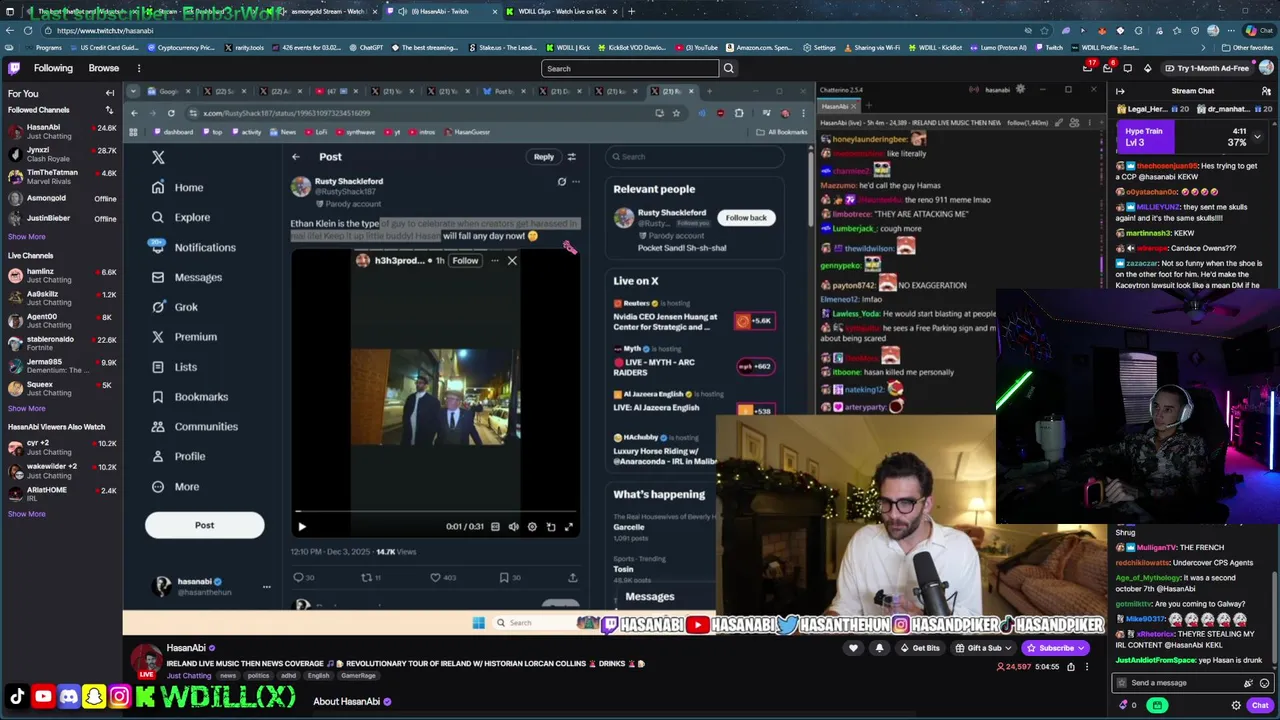
Task: Open emote picker in chat input
Action: point(1264,683)
